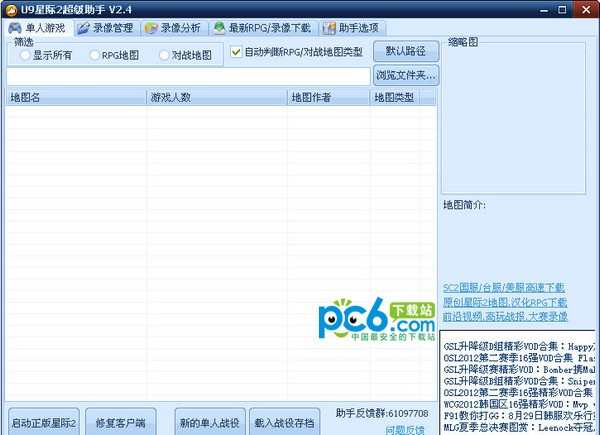This screenshot has width=600, height=435.
Task: Open news item WCG2012韩国区16强精彩VOD
Action: coord(519,404)
